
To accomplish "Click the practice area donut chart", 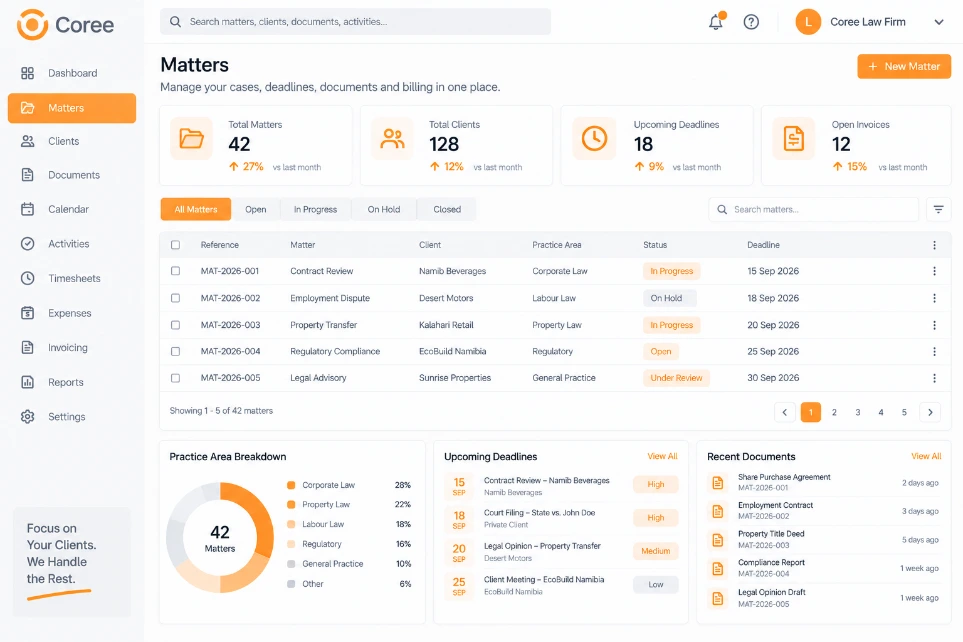I will click(220, 538).
